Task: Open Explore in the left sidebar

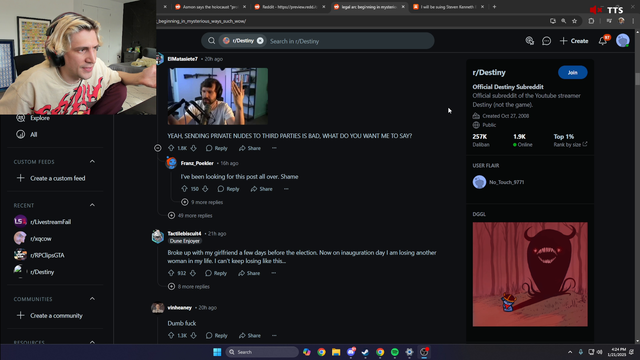Action: point(40,118)
